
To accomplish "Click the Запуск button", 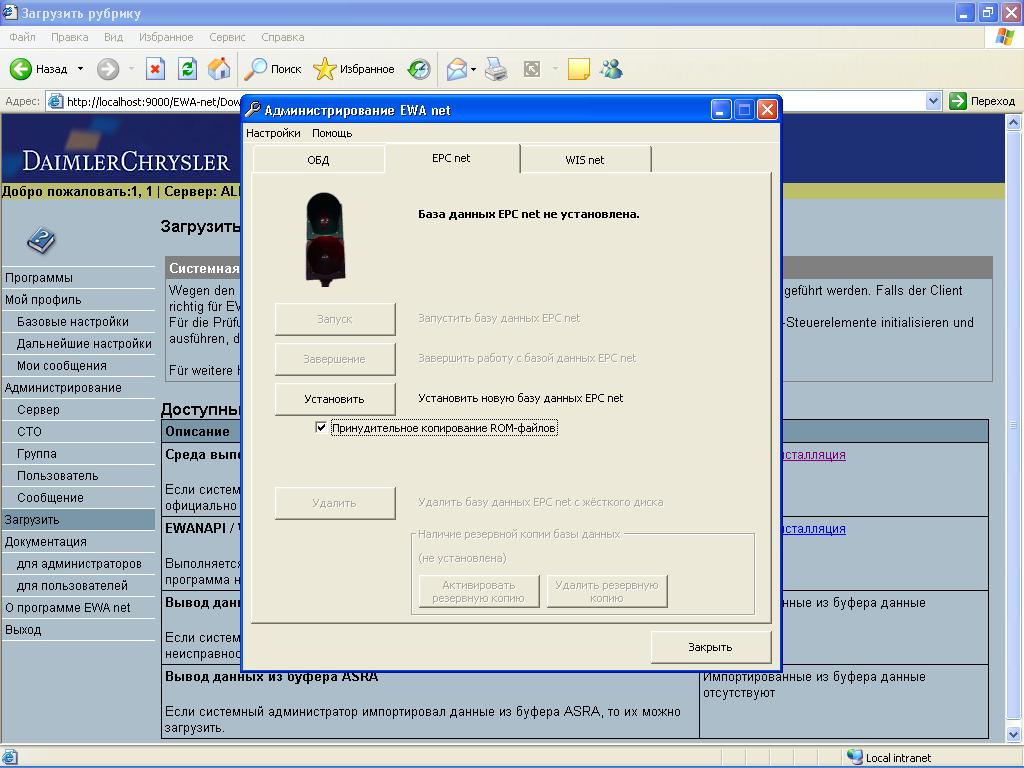I will (334, 319).
